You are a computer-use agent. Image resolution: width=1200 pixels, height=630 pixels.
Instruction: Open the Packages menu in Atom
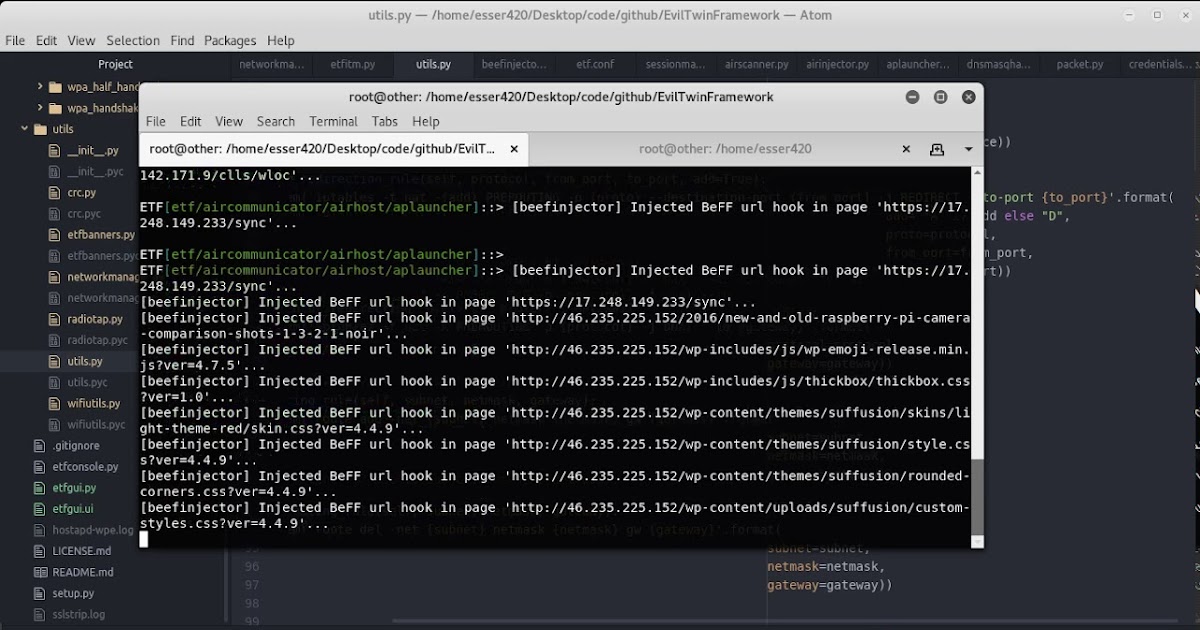point(230,40)
